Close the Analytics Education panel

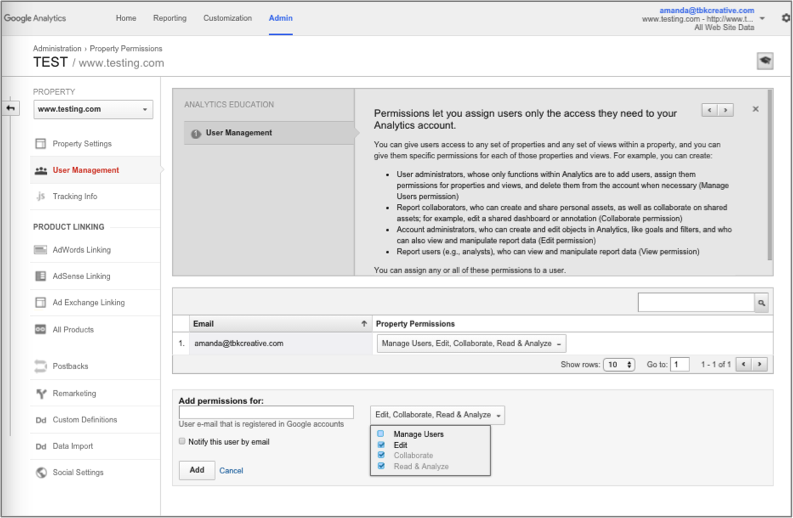tap(755, 109)
